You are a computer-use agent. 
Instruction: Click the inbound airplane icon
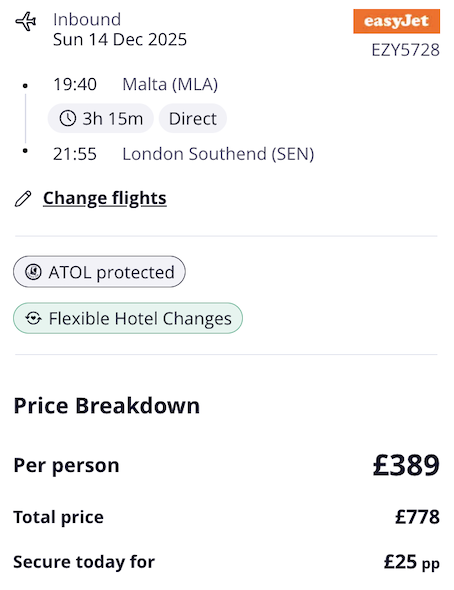point(26,21)
